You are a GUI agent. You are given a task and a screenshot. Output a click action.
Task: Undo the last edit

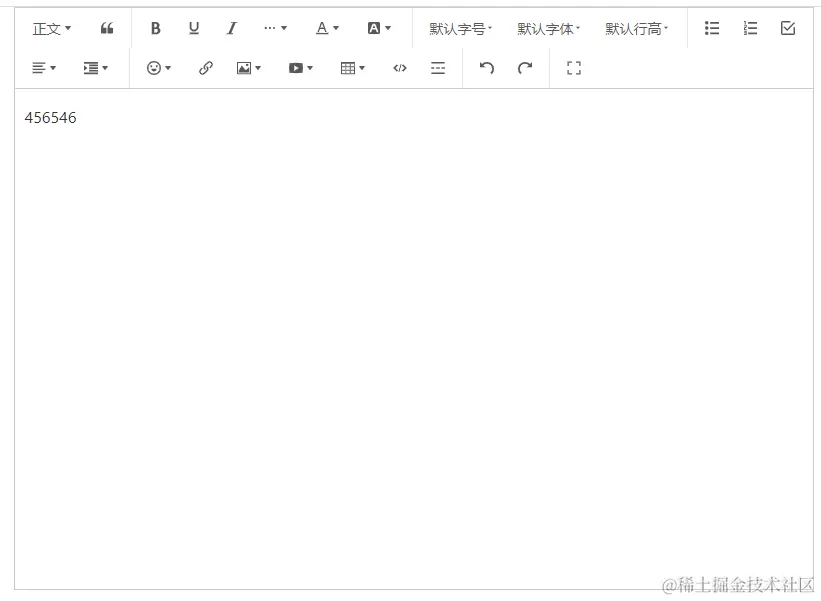click(x=486, y=68)
